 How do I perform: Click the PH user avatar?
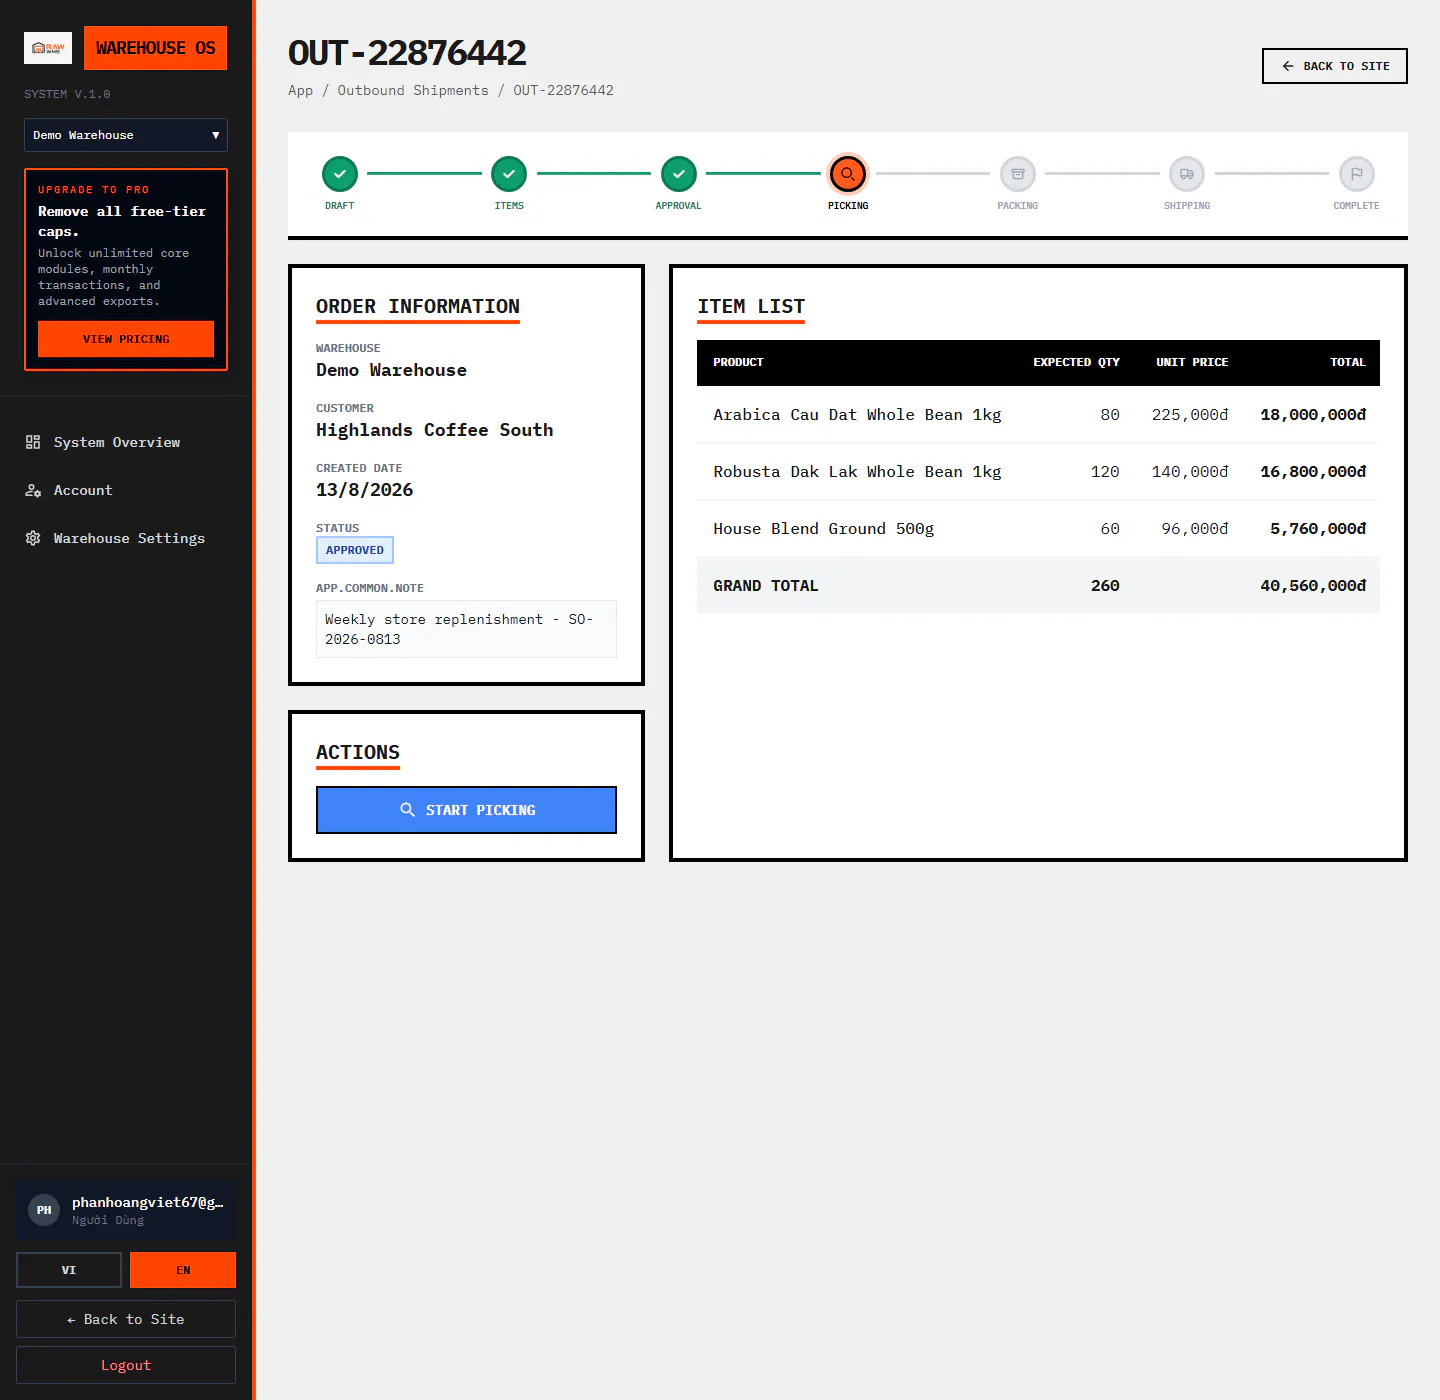pyautogui.click(x=44, y=1210)
